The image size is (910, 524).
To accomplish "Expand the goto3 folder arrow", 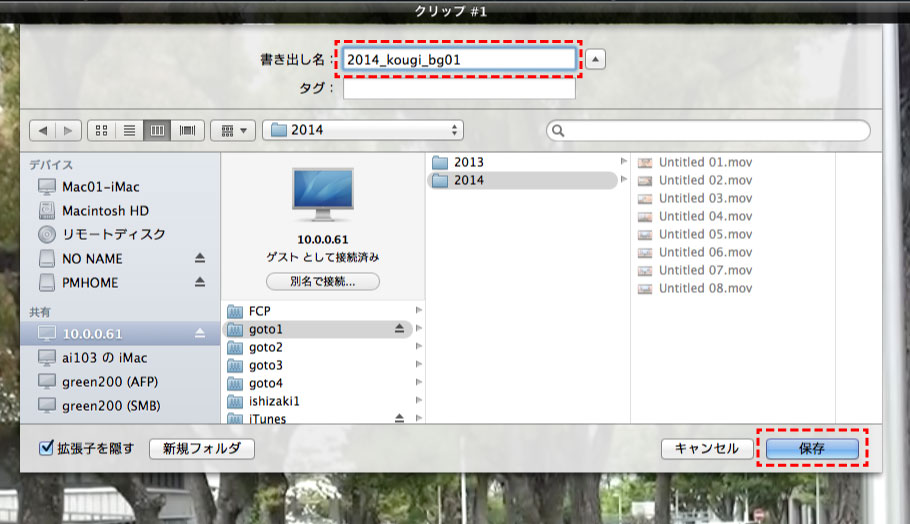I will (x=418, y=364).
